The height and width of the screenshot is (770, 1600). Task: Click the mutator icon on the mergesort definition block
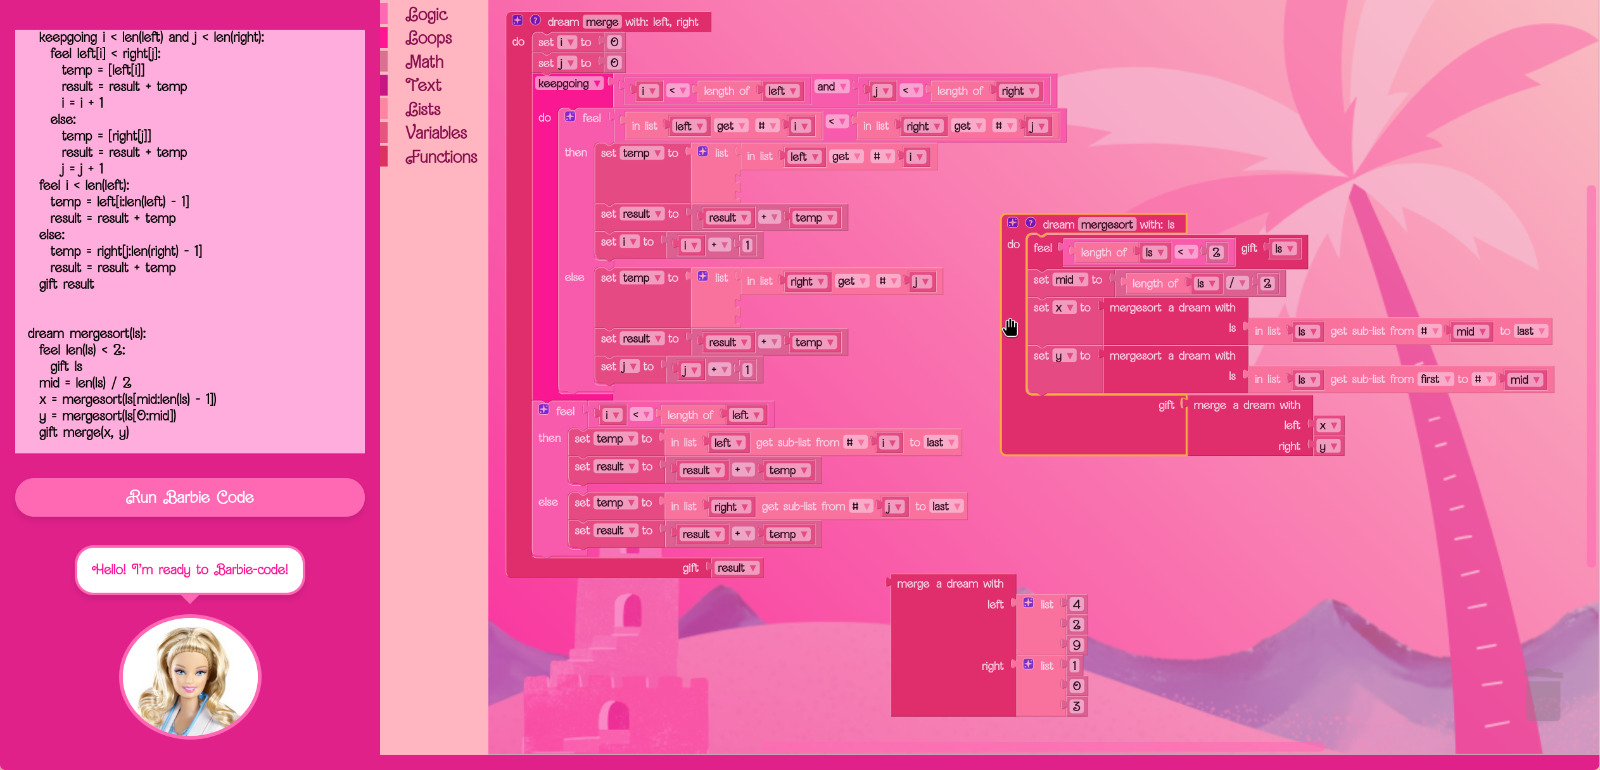1012,223
